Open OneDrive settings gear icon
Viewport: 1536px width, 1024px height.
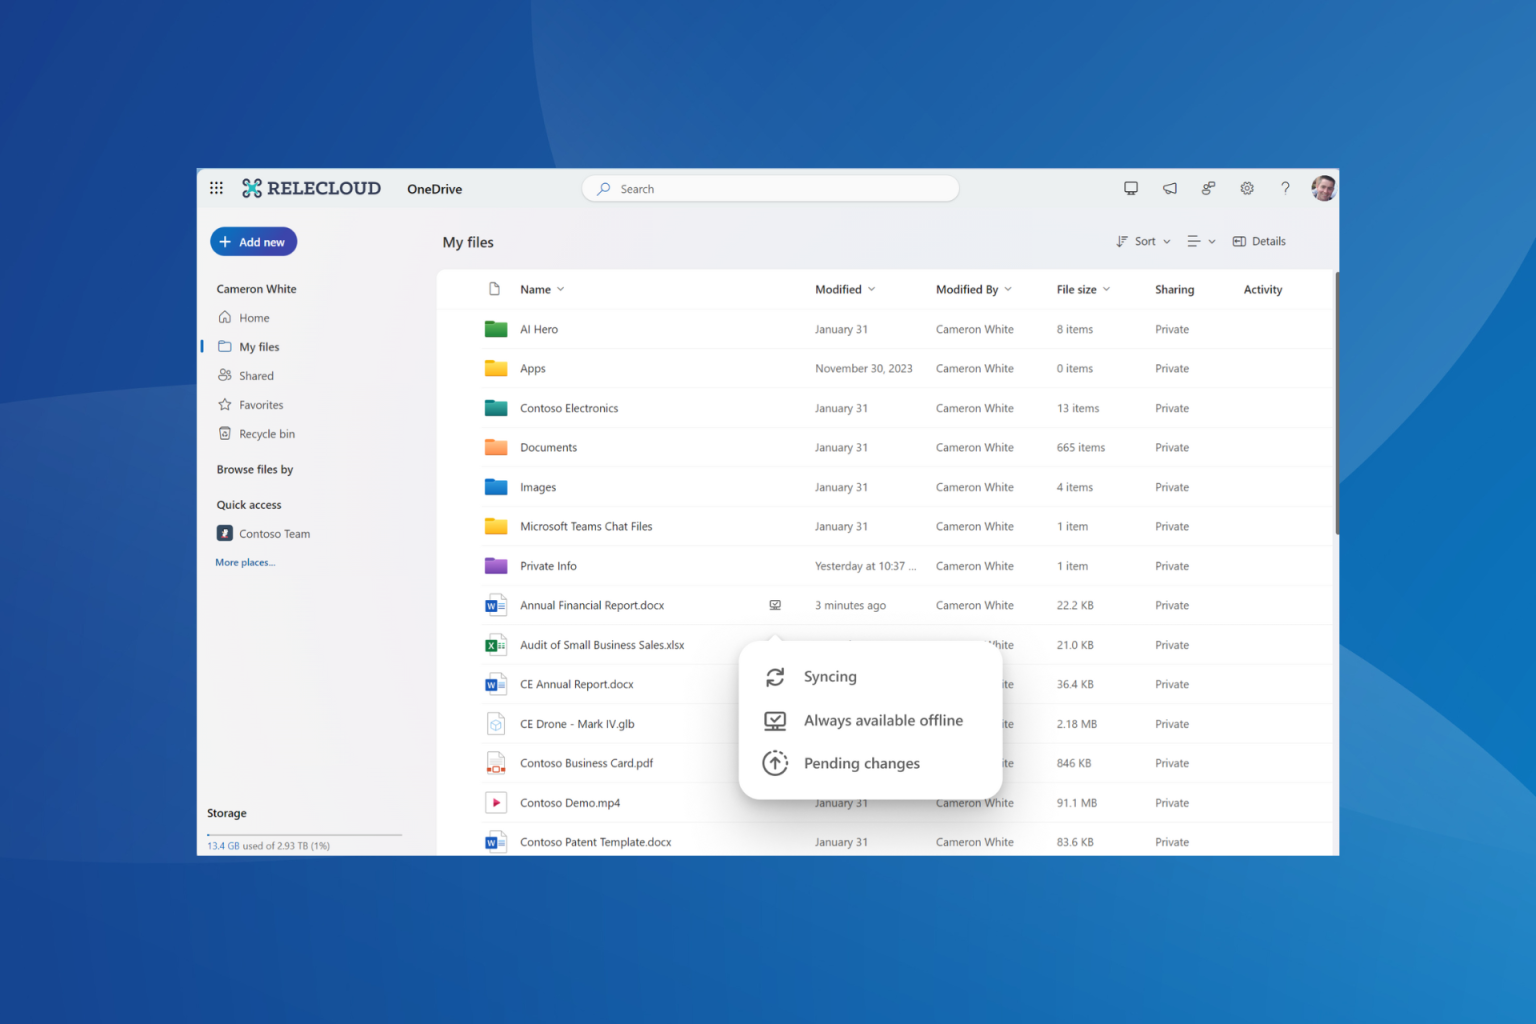pyautogui.click(x=1247, y=188)
